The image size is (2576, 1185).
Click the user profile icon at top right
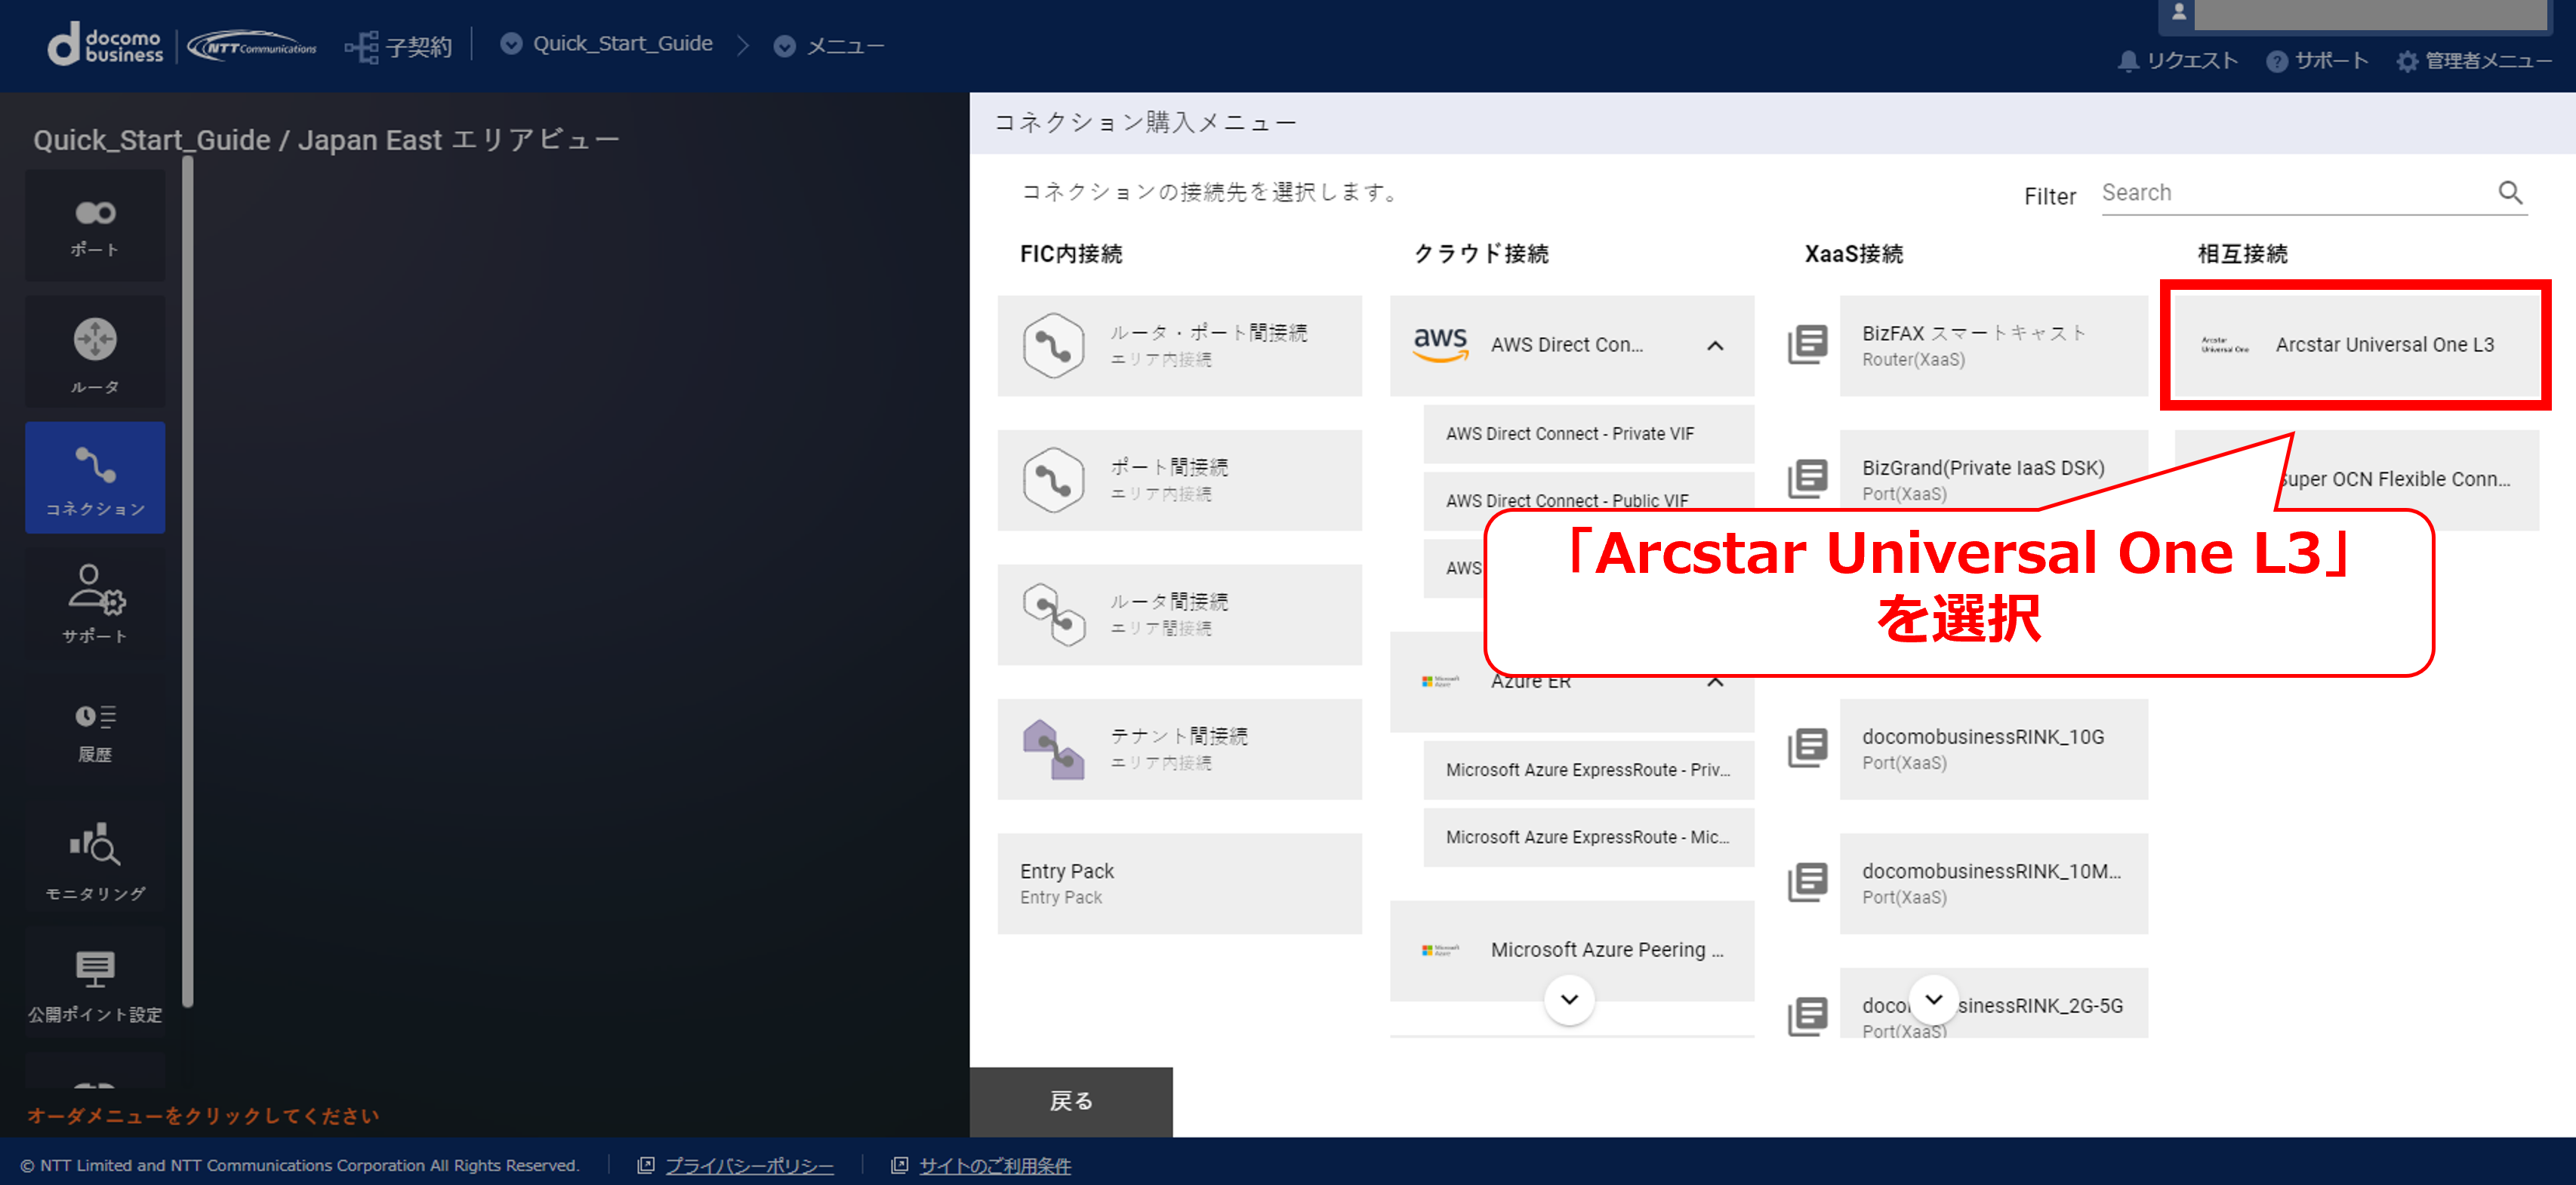(x=2178, y=13)
